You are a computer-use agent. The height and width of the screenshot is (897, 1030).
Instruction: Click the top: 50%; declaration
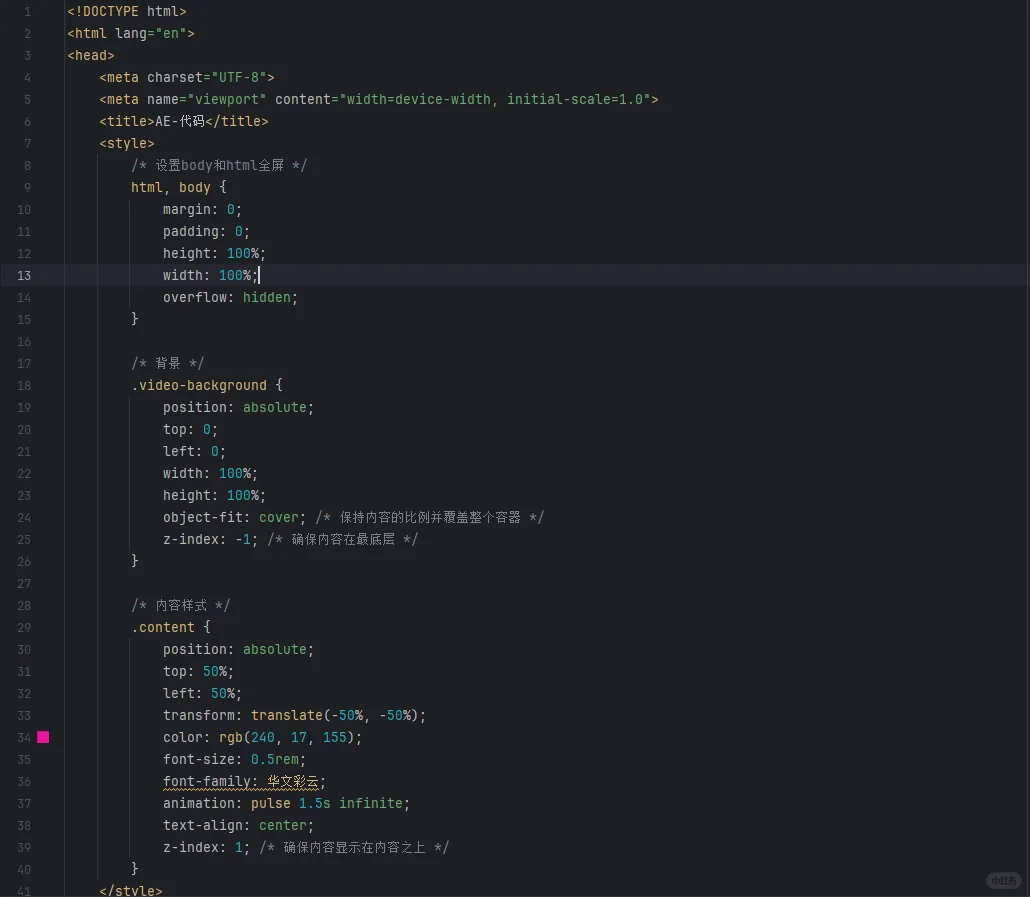[198, 672]
